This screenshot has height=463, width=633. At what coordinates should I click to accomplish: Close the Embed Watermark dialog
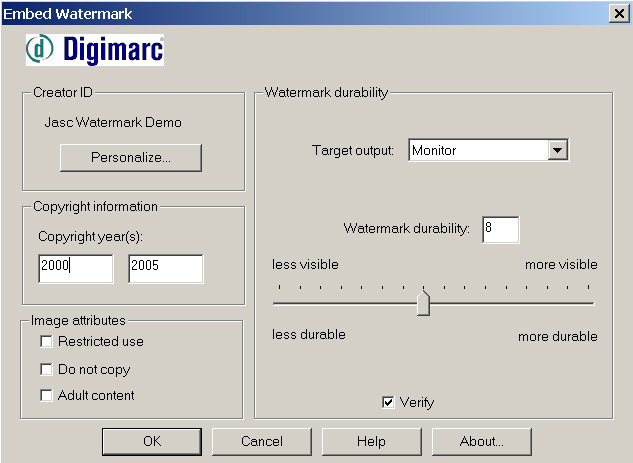[x=619, y=13]
